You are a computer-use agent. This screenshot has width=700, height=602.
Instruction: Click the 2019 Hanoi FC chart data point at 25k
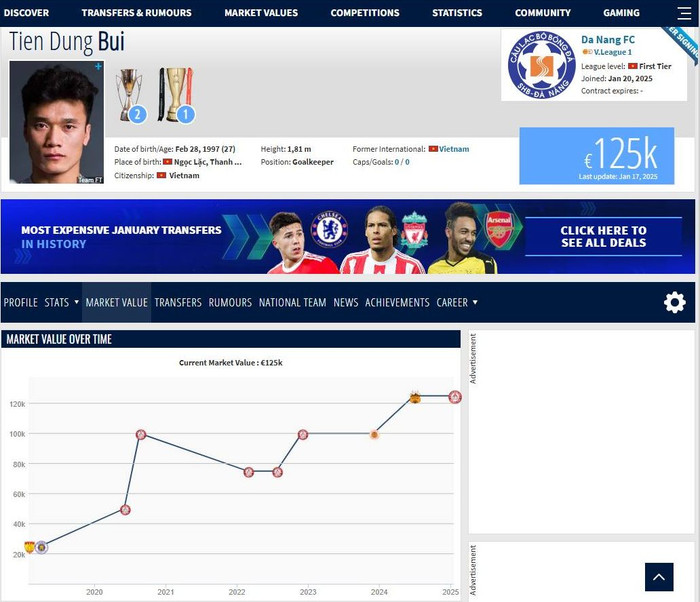point(42,547)
